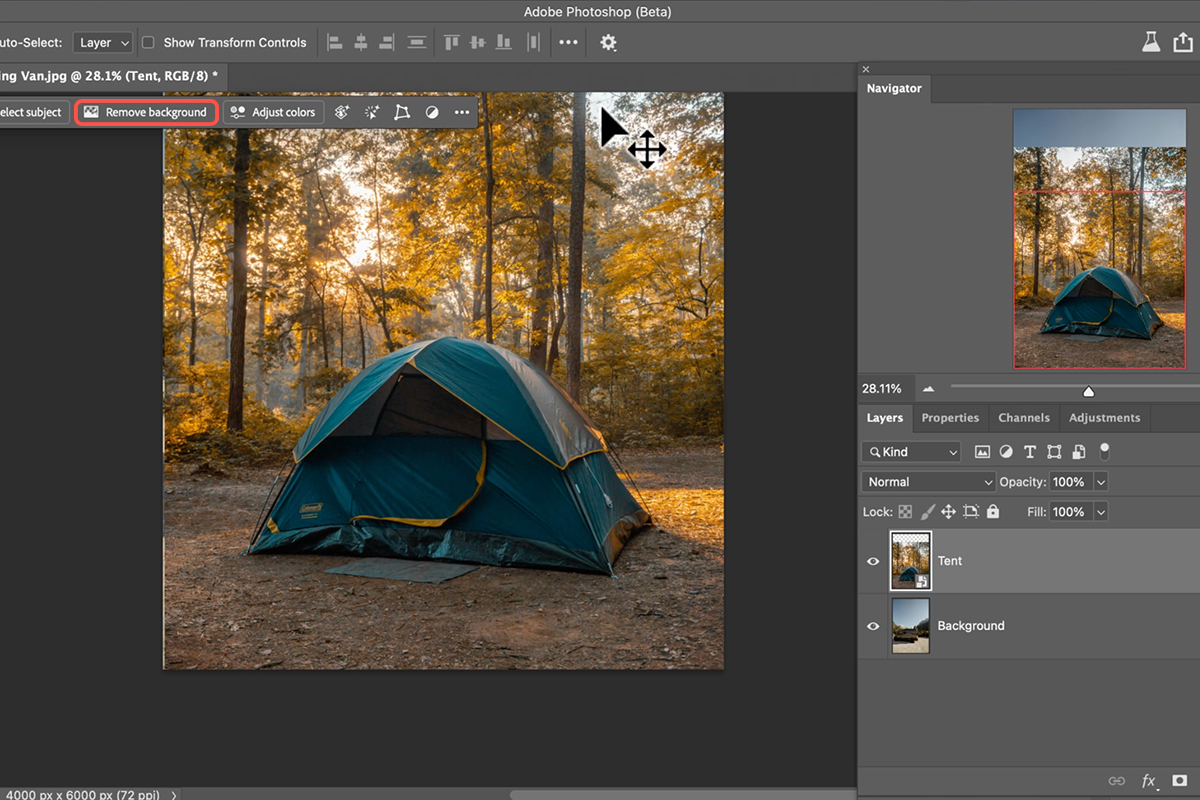Hide the Tent layer
The width and height of the screenshot is (1200, 800).
pyautogui.click(x=872, y=561)
